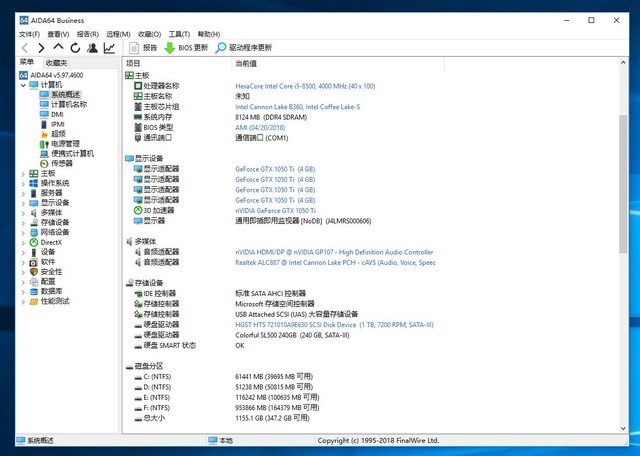Open the line graph icon in the toolbar

tap(109, 48)
